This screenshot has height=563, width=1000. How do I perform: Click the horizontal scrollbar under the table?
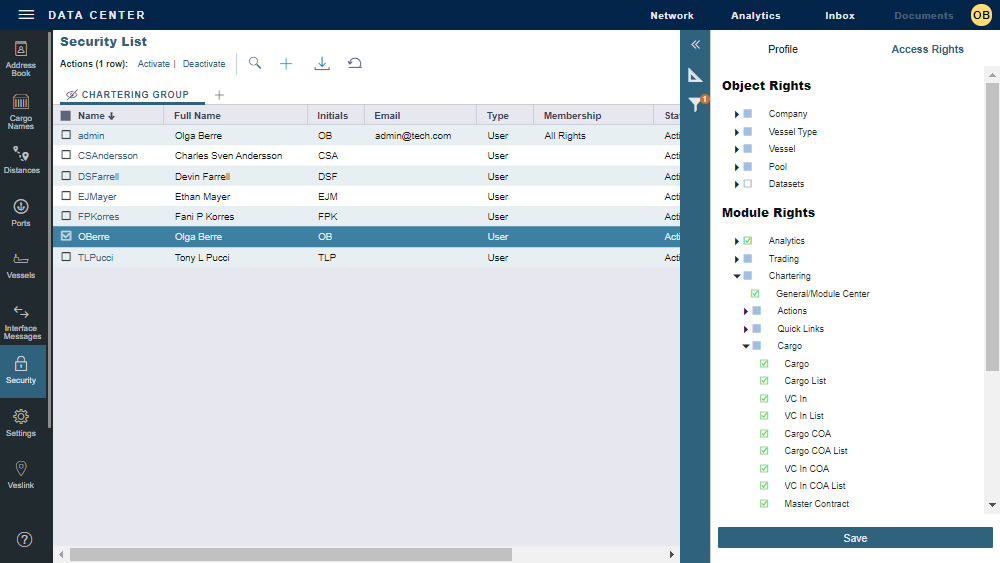click(x=290, y=554)
